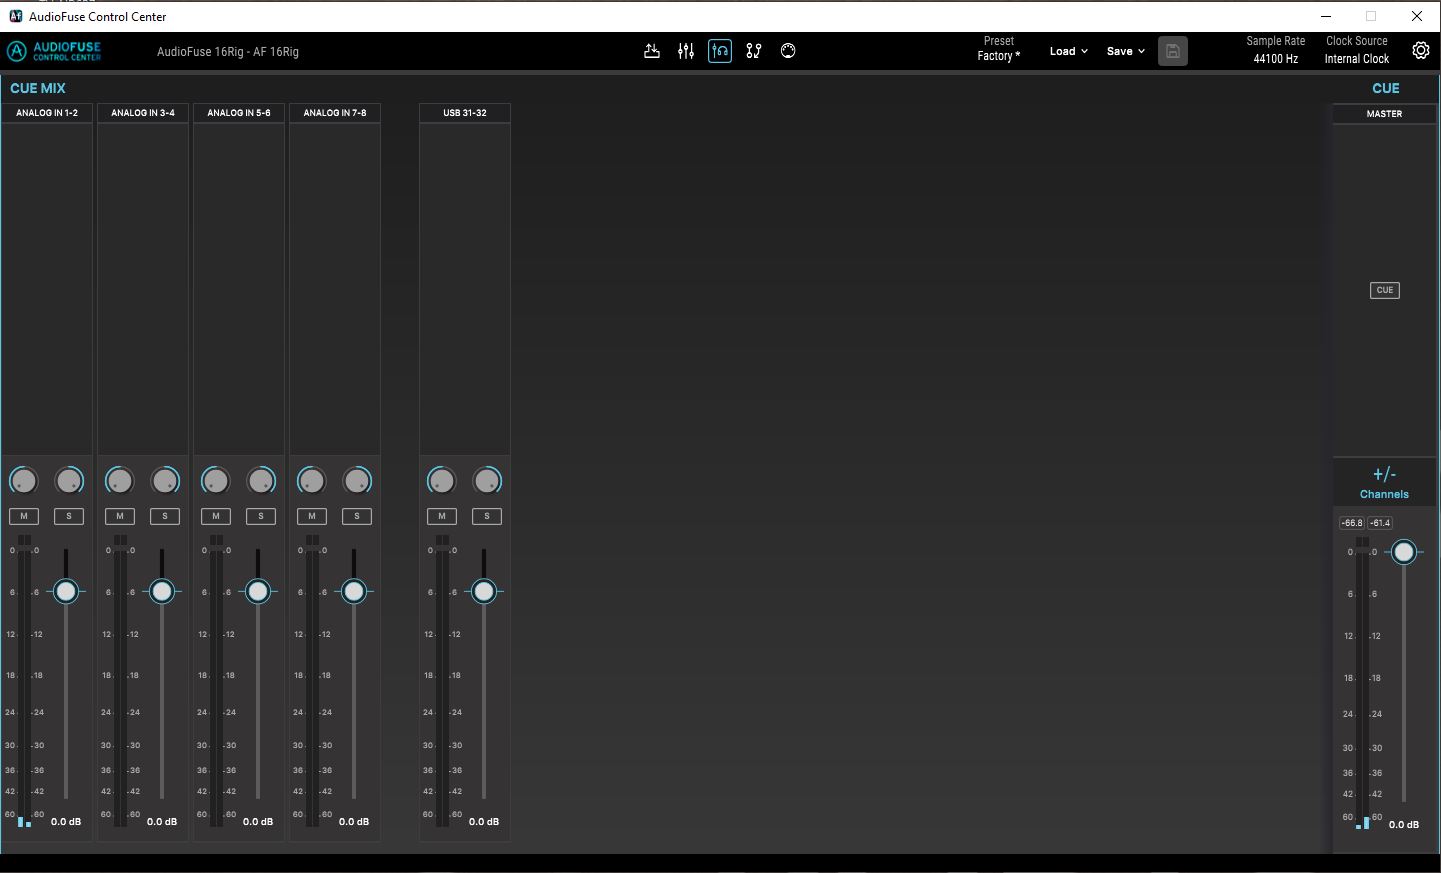Enable the CUE button in the Master section

tap(1384, 290)
